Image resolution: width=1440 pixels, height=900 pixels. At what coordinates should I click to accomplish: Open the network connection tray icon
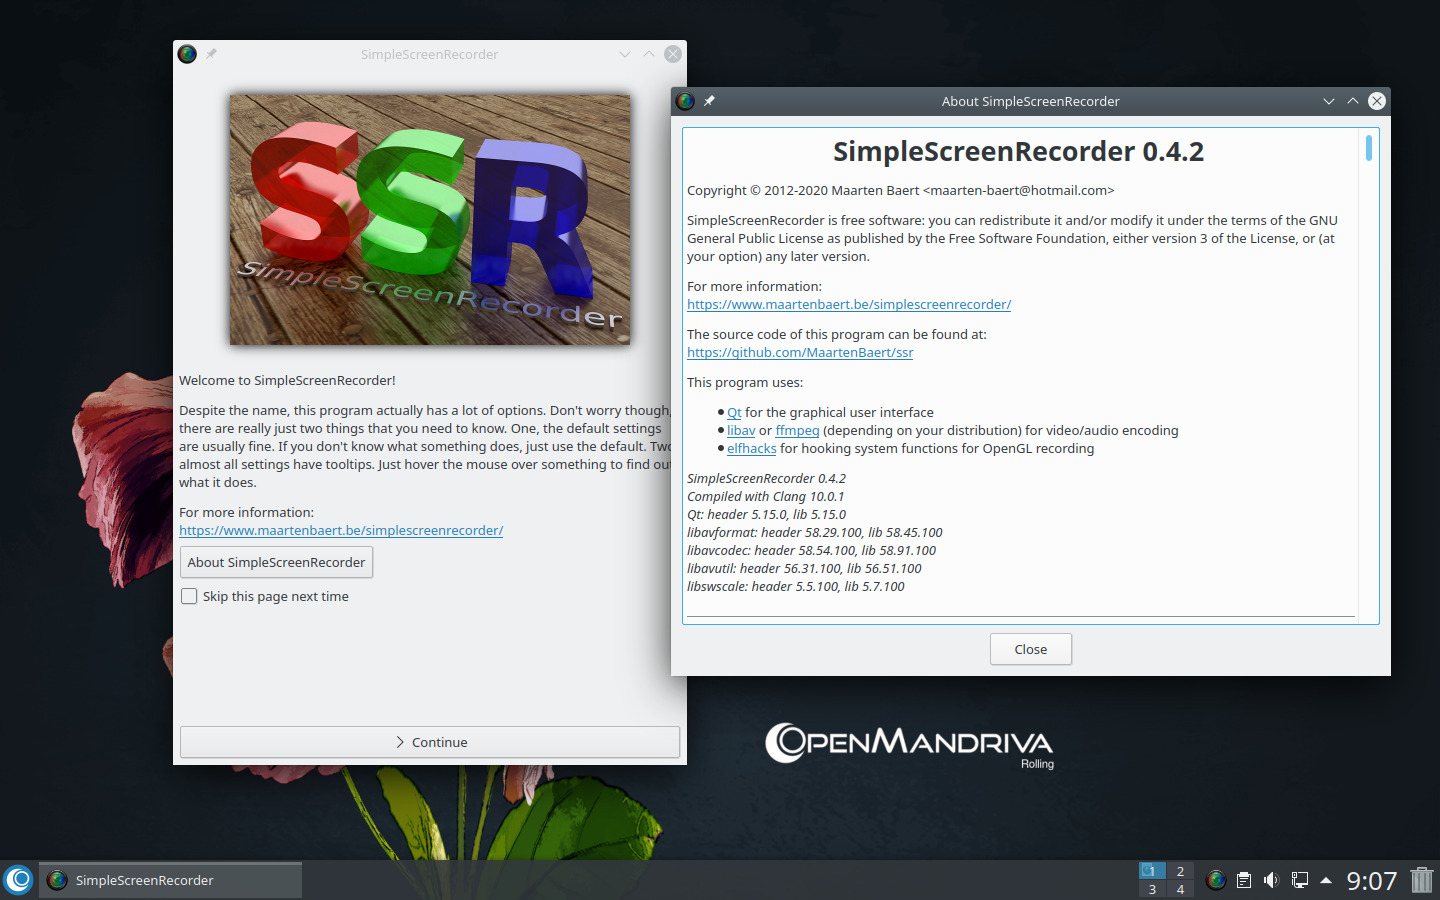1299,880
